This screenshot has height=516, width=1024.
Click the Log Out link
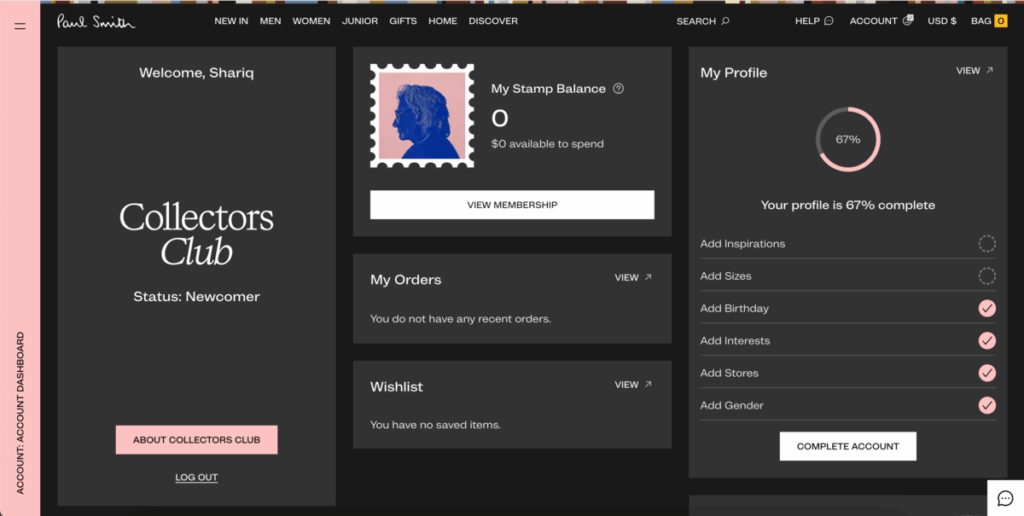196,478
